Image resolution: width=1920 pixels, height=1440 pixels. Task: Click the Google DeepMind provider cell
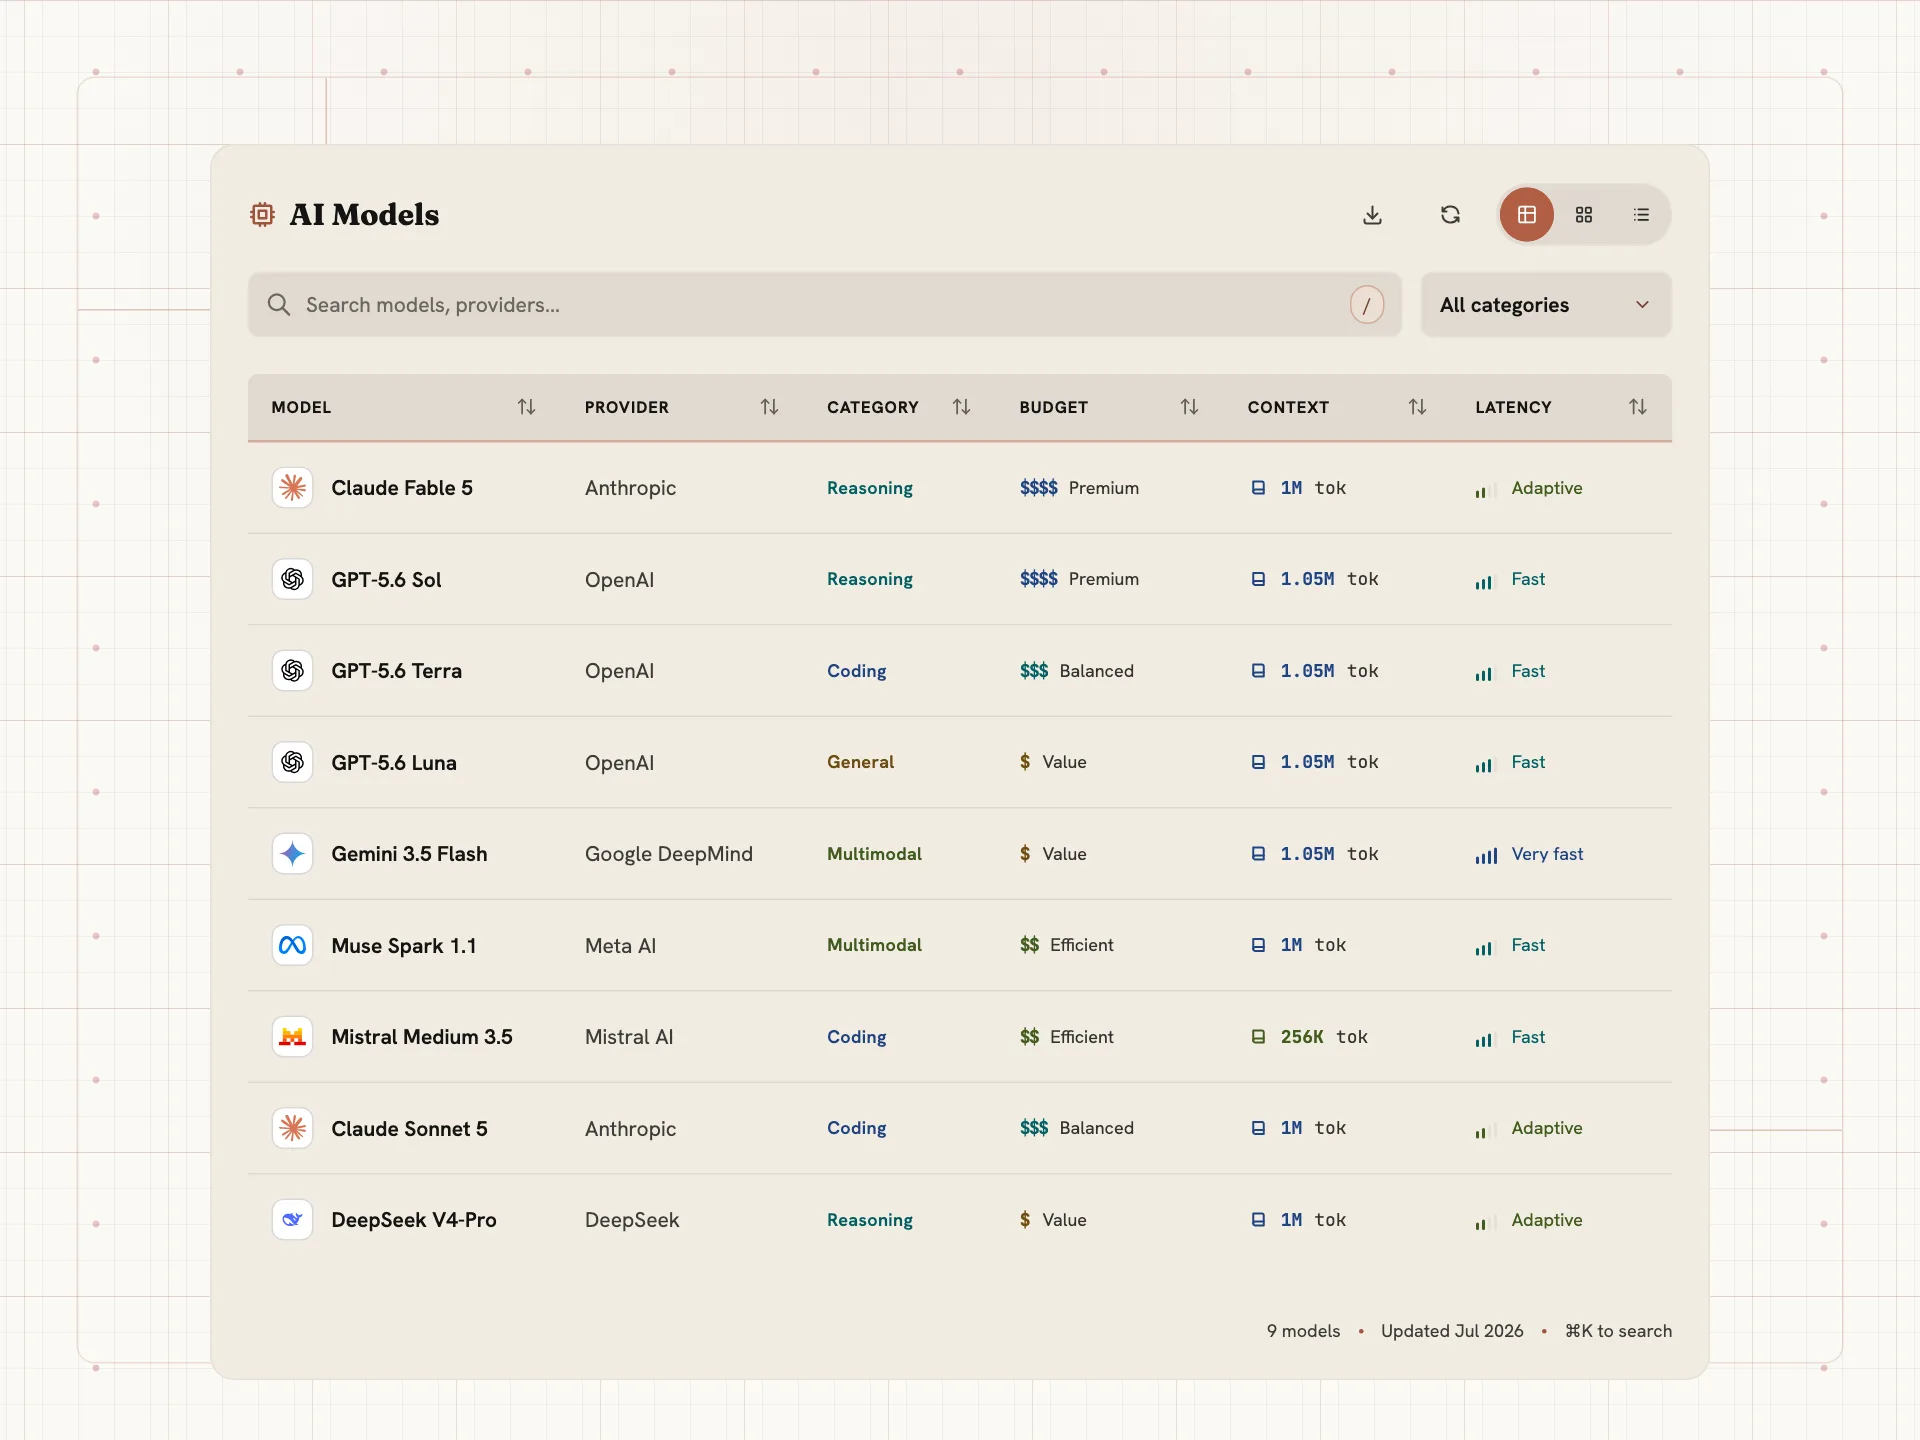669,854
